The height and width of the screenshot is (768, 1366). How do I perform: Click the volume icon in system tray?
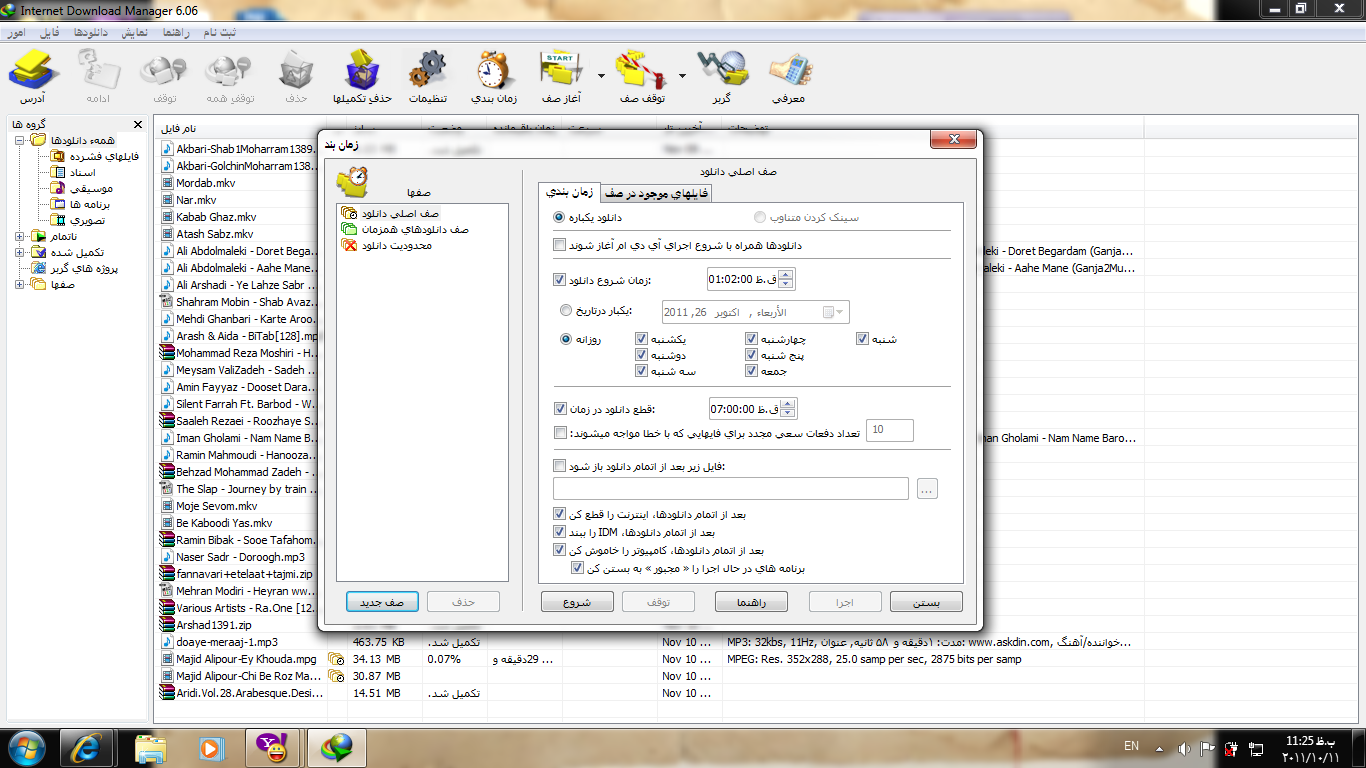(1184, 748)
